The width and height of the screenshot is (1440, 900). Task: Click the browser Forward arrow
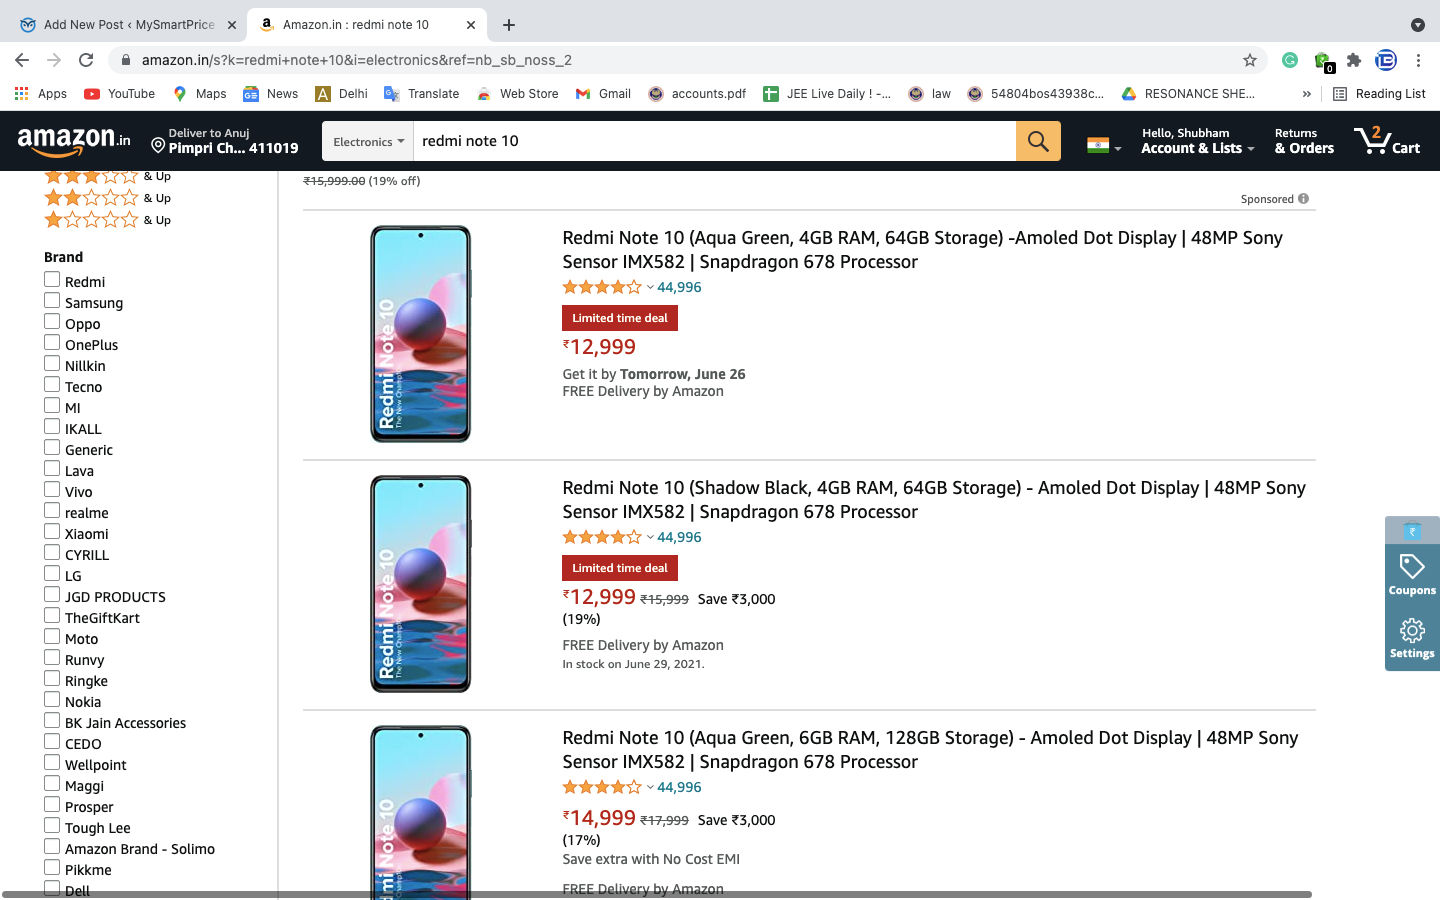(x=54, y=60)
